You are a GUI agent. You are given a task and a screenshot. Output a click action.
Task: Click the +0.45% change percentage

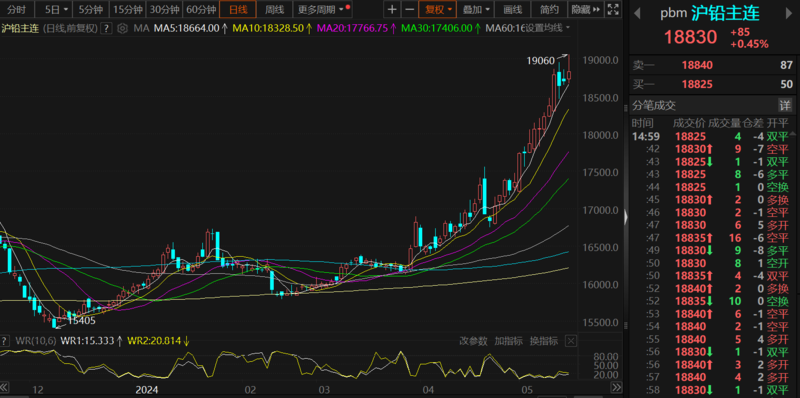[x=749, y=44]
